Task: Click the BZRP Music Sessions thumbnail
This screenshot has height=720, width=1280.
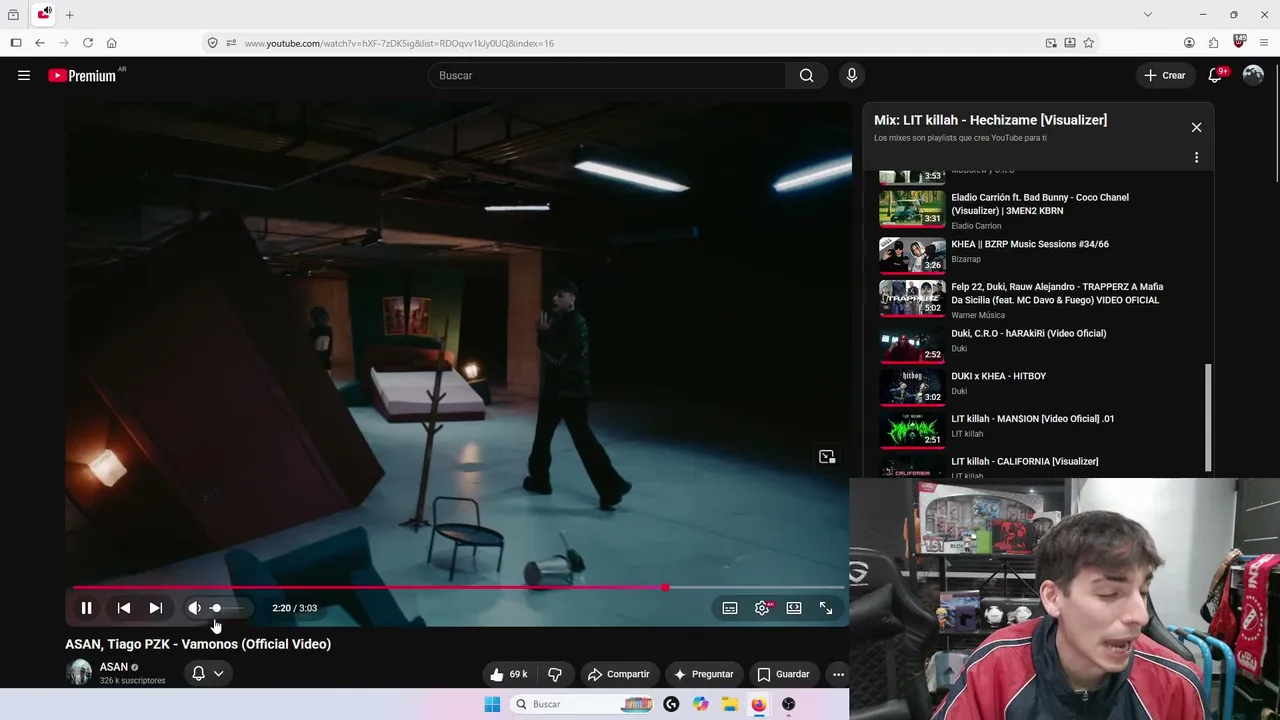Action: click(x=912, y=254)
